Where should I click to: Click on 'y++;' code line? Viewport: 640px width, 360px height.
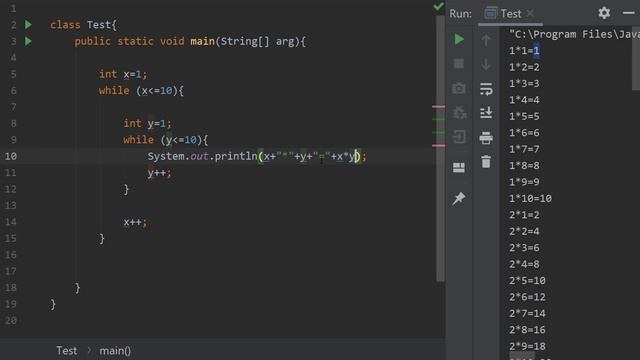(160, 173)
